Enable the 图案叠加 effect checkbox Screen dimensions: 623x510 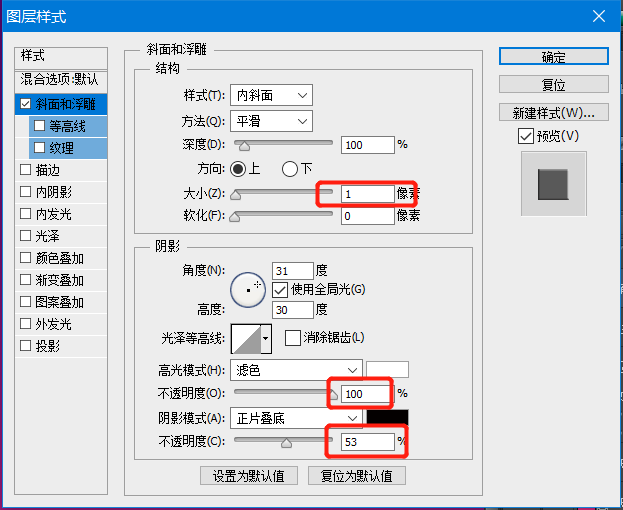tap(25, 302)
